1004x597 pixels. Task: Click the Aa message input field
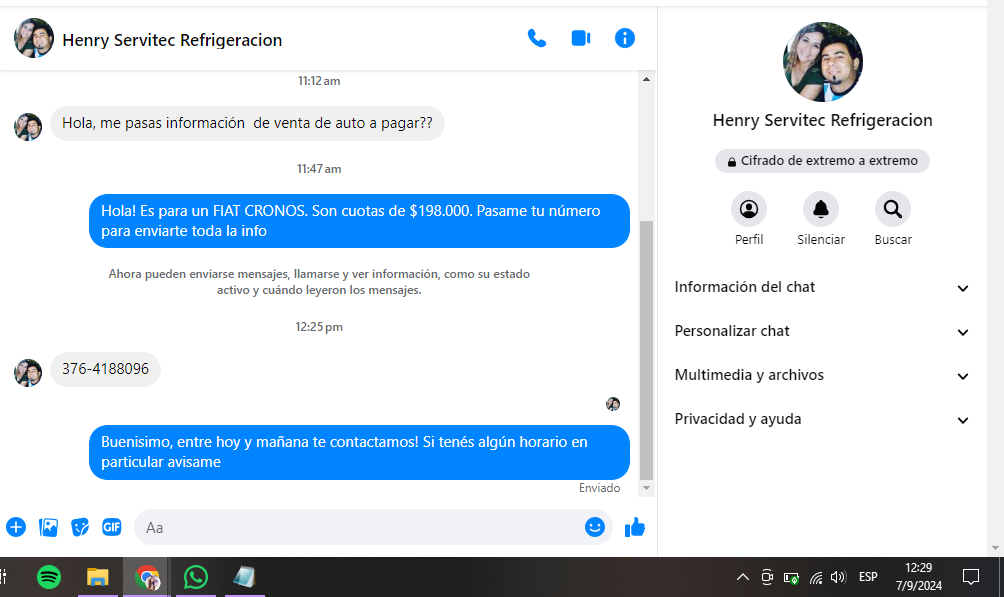tap(360, 527)
